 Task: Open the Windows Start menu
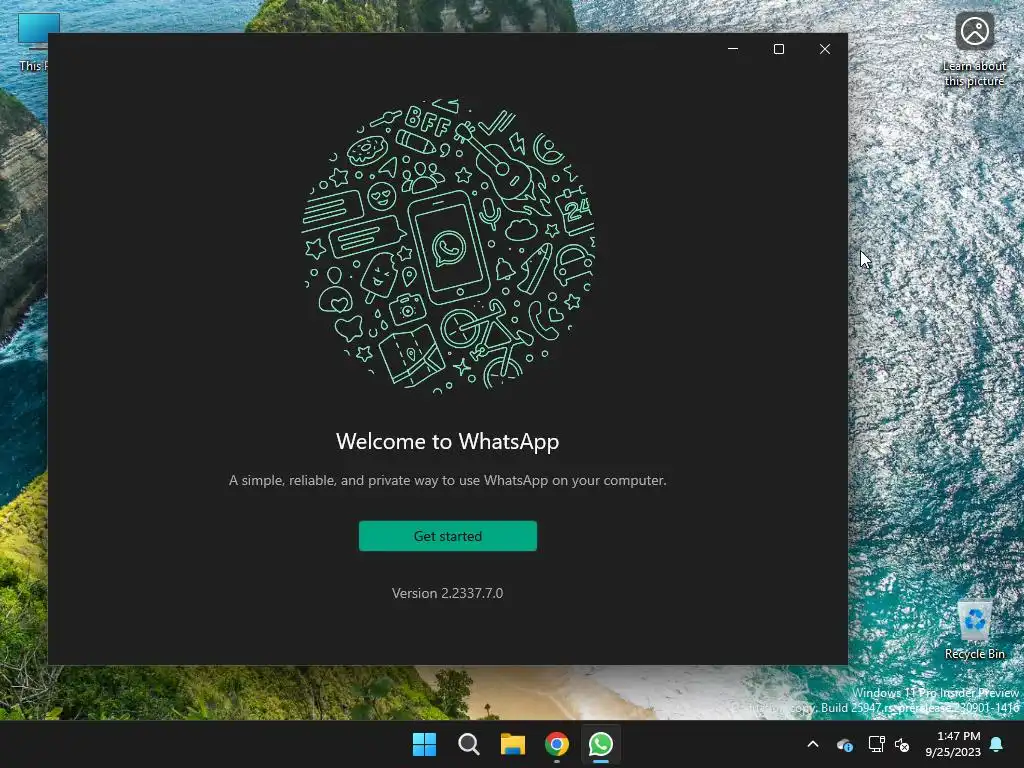424,744
